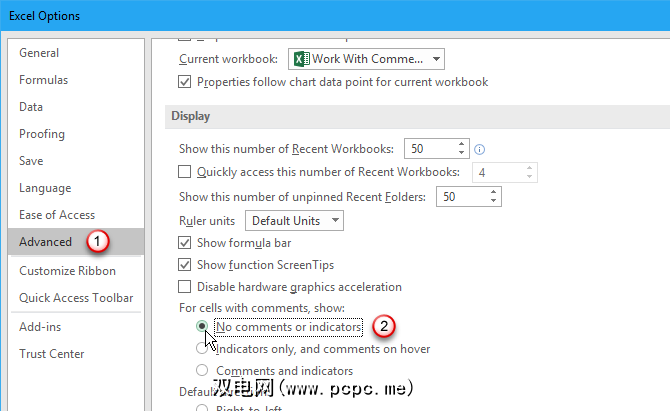Uncheck Properties follow chart data point
670x411 pixels.
(185, 82)
